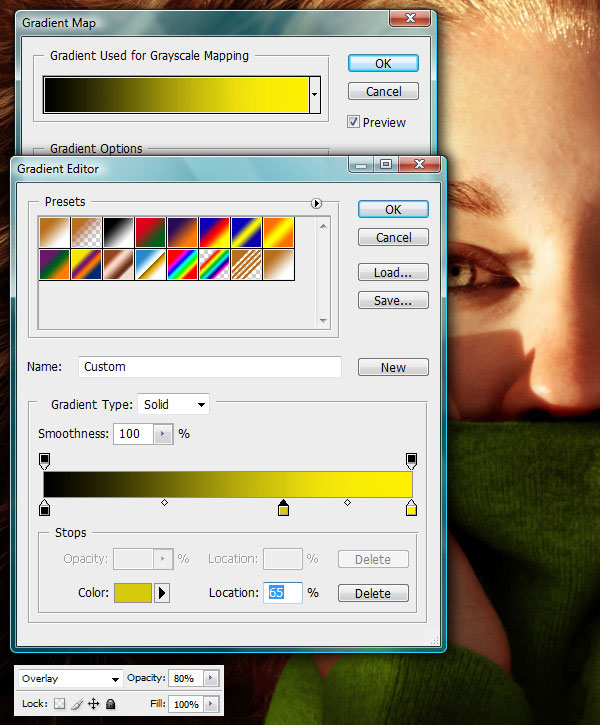The height and width of the screenshot is (725, 600).
Task: Click the New gradient button
Action: (393, 367)
